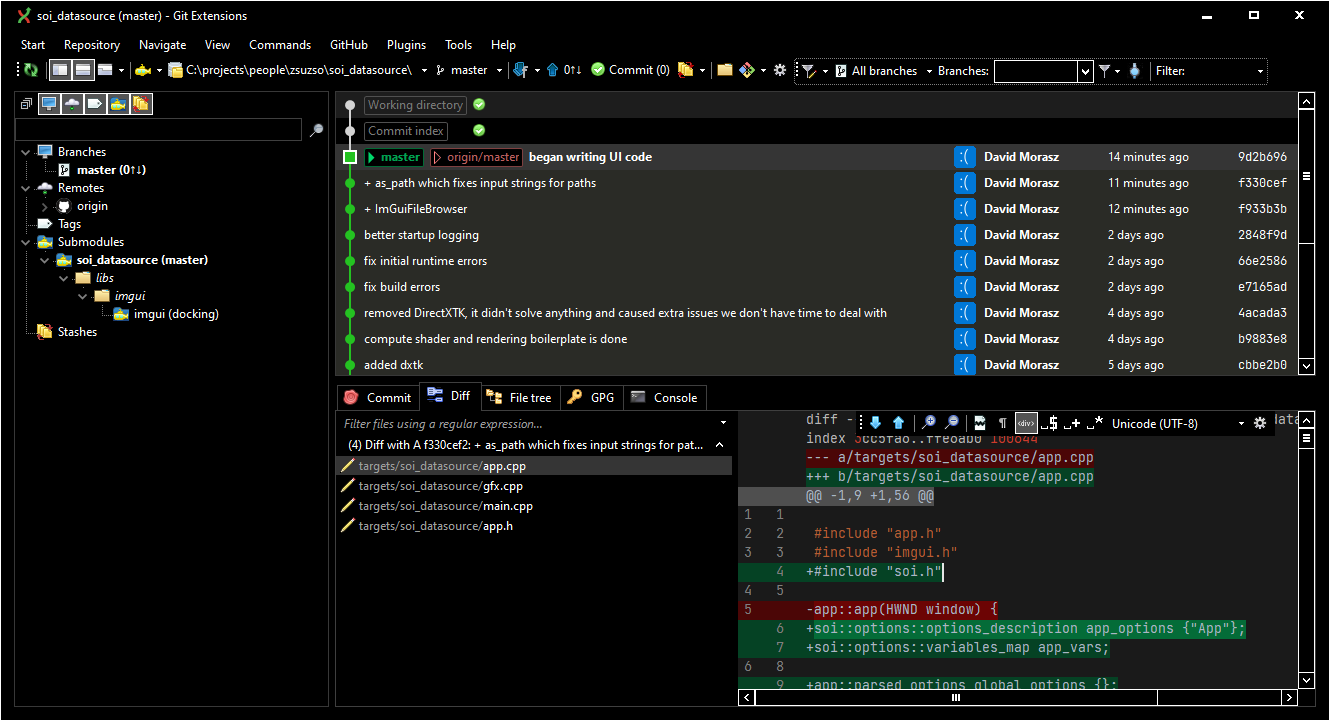Switch to the Commit tab
Image resolution: width=1330 pixels, height=721 pixels.
coord(377,398)
